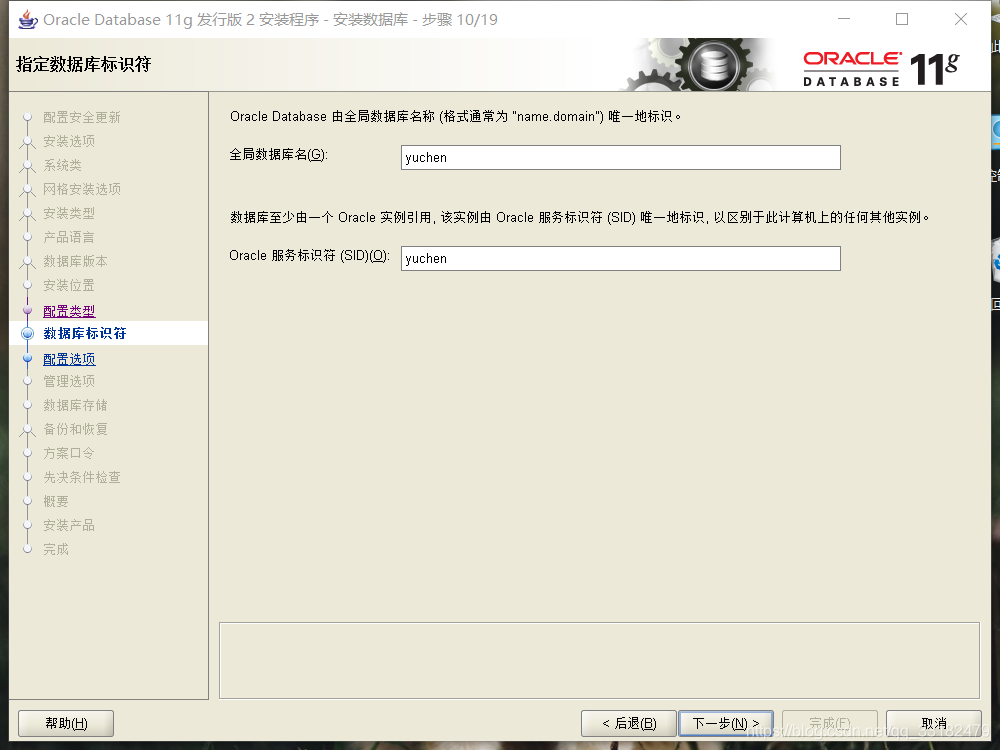
Task: Close the Oracle installer window
Action: pyautogui.click(x=960, y=20)
